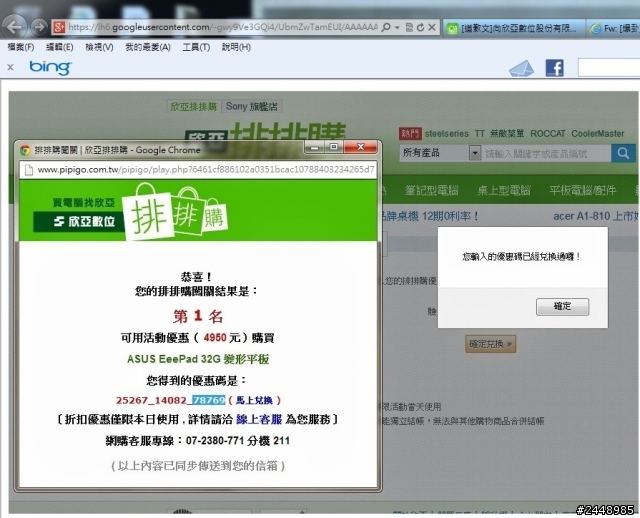Image resolution: width=640 pixels, height=518 pixels.
Task: Click the pipigo.com.tw URL in the popup
Action: [206, 170]
